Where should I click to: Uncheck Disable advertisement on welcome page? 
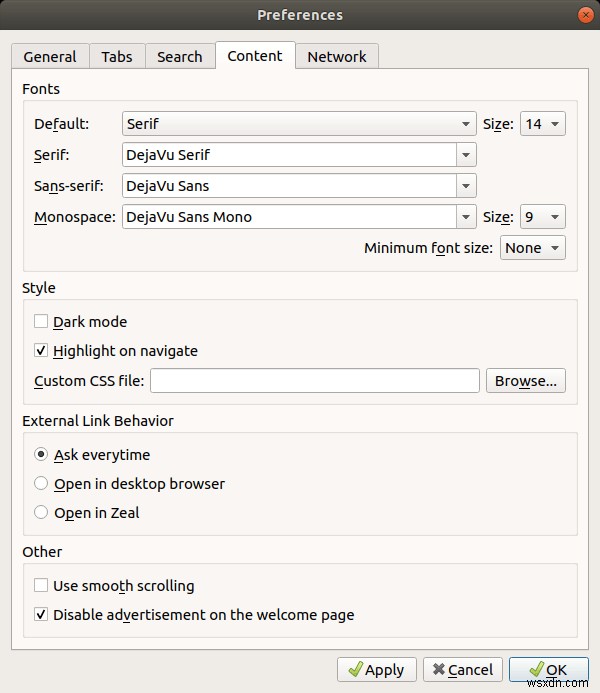(x=41, y=615)
